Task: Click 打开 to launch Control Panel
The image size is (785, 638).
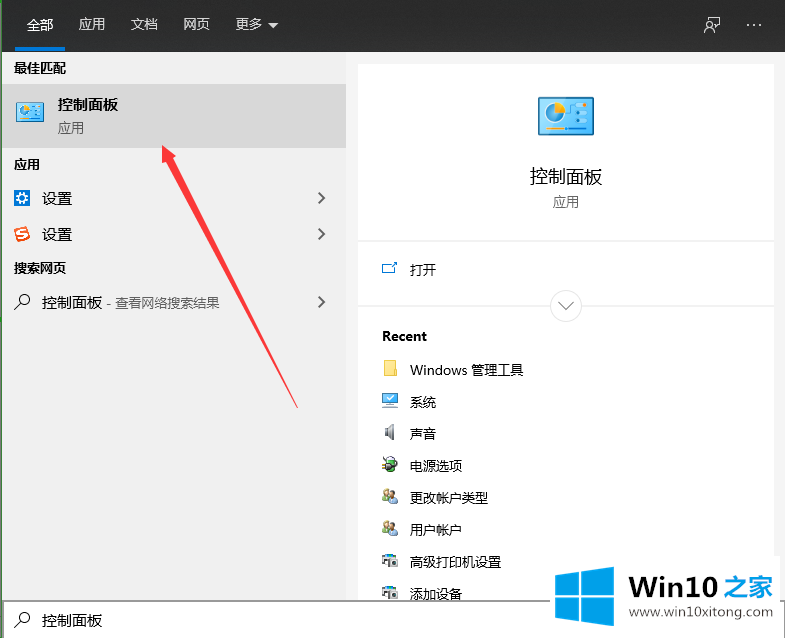Action: [x=423, y=269]
